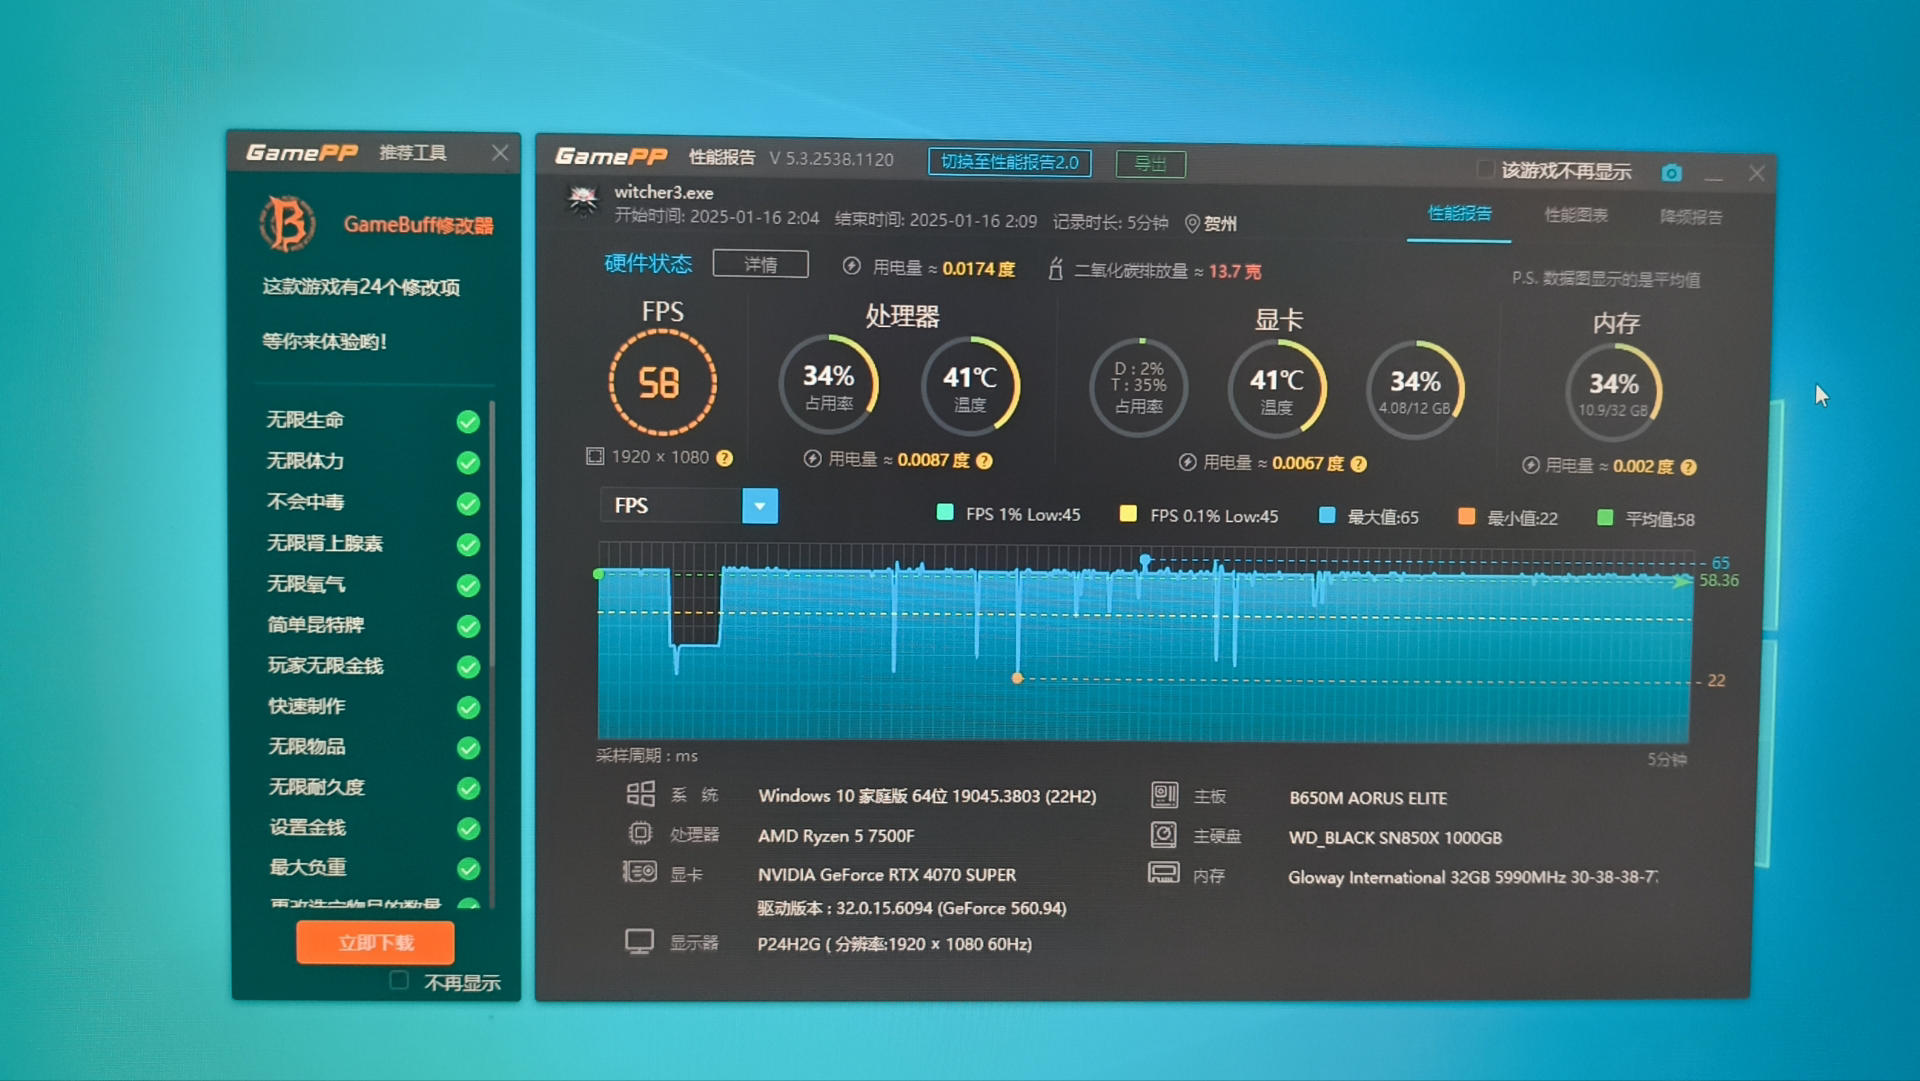Click the 最大值:65 blue legend swatch
Screen dimensions: 1920x1081
[1327, 516]
